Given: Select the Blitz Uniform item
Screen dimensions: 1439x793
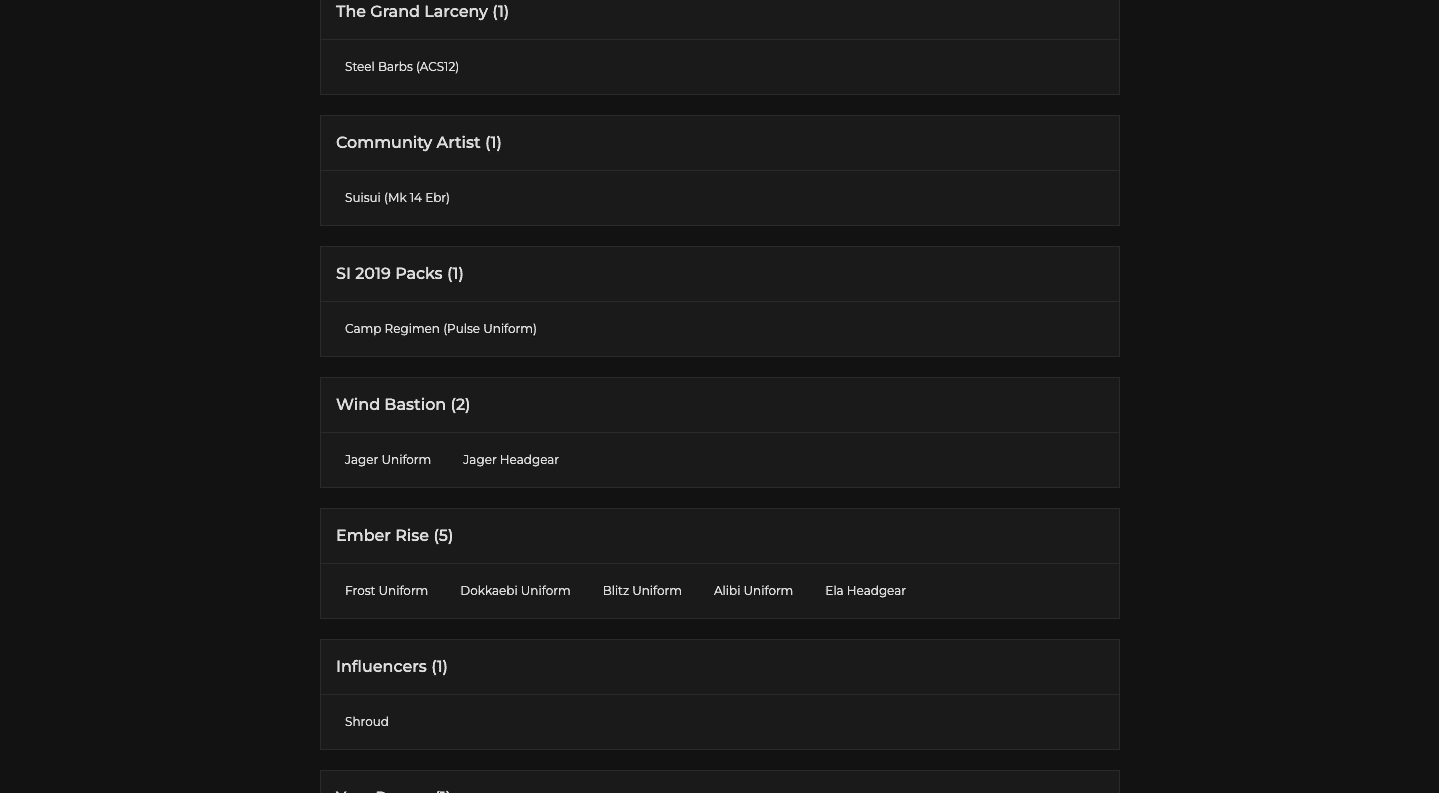Looking at the screenshot, I should [x=642, y=591].
